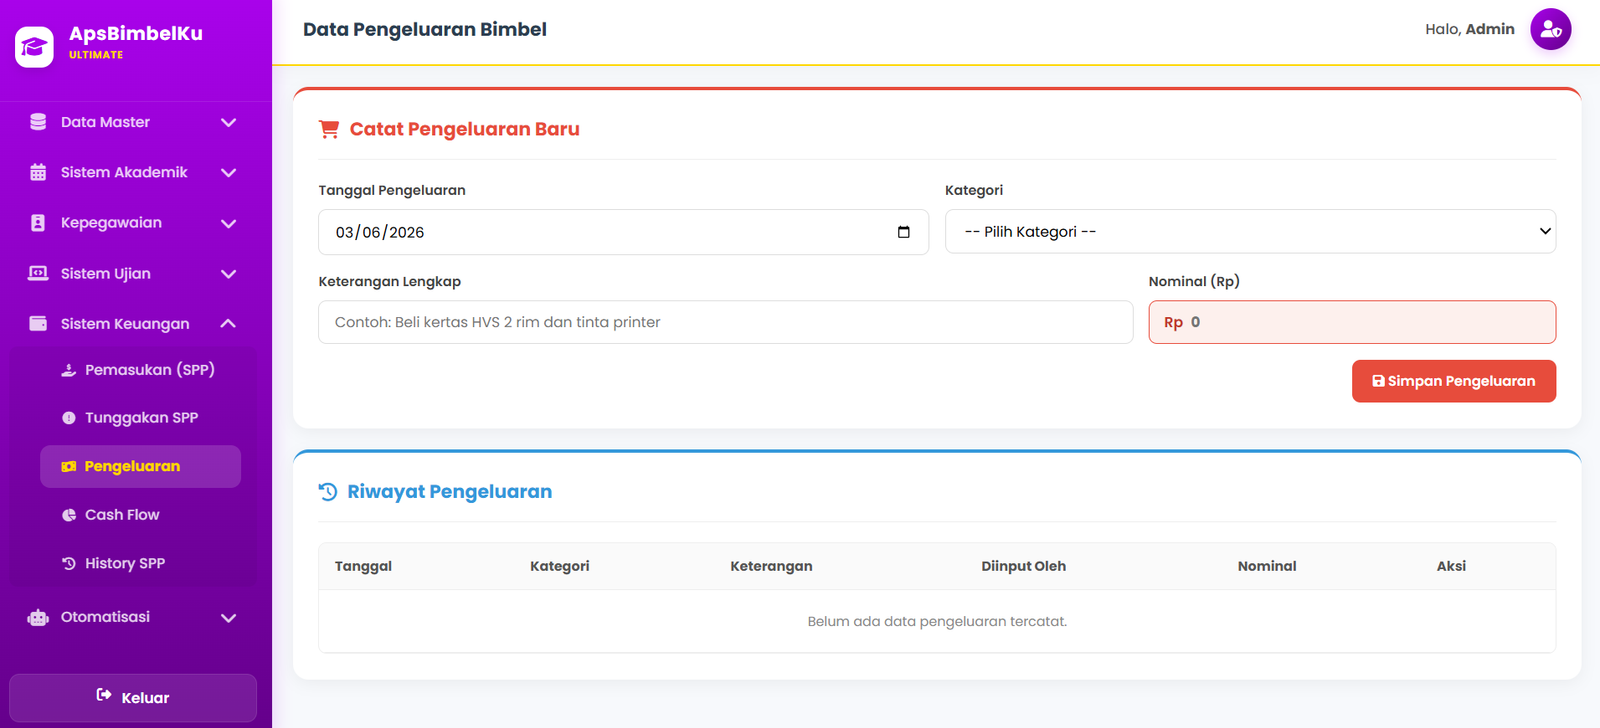Image resolution: width=1600 pixels, height=728 pixels.
Task: Click the Data Master database icon
Action: pos(38,122)
